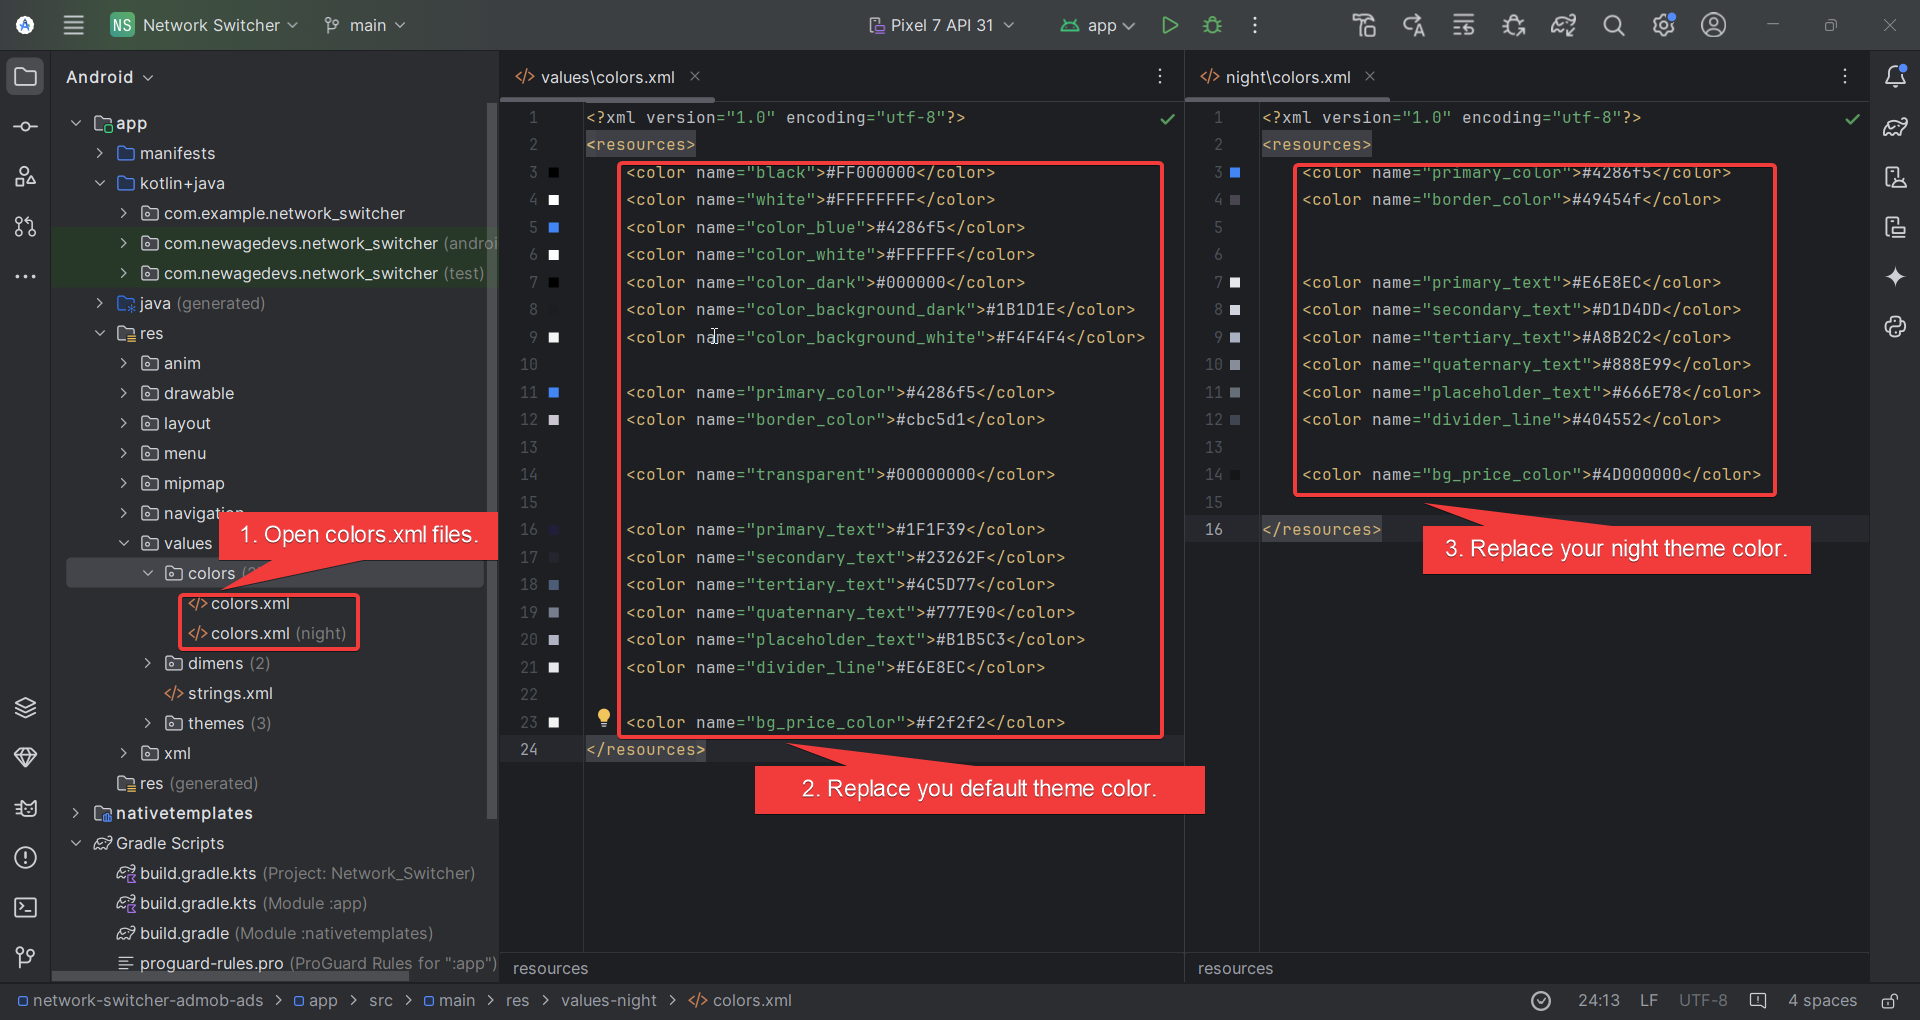Click the intention lightbulb on line 23

tap(604, 717)
